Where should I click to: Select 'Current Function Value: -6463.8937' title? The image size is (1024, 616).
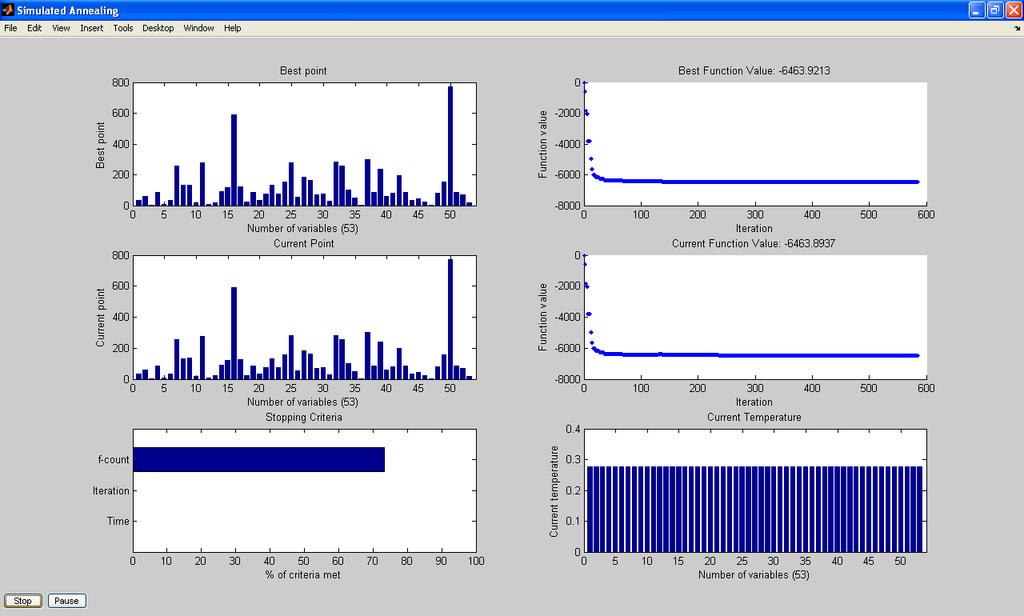[754, 244]
